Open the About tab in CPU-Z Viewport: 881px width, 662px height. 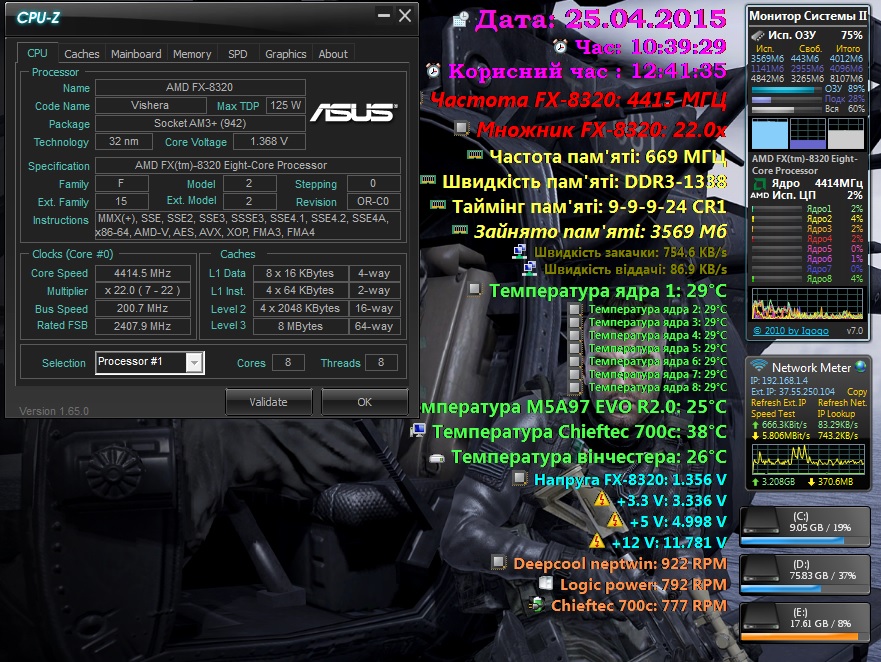pos(333,54)
